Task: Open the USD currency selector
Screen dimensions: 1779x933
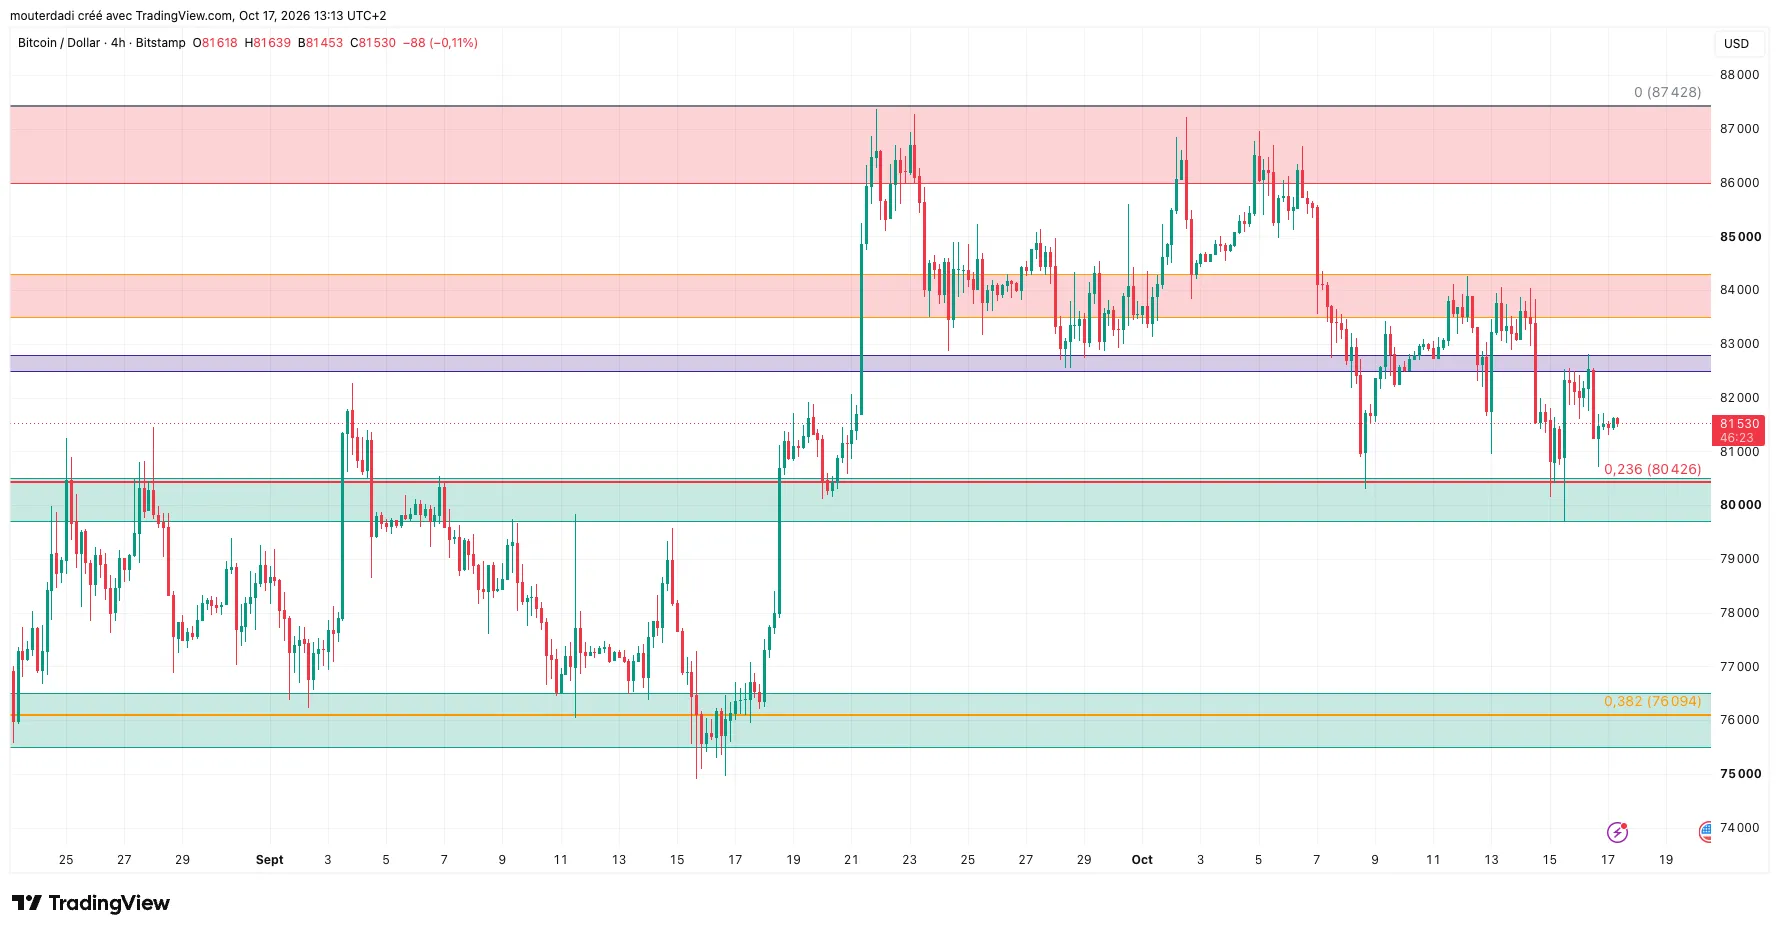Action: coord(1737,43)
